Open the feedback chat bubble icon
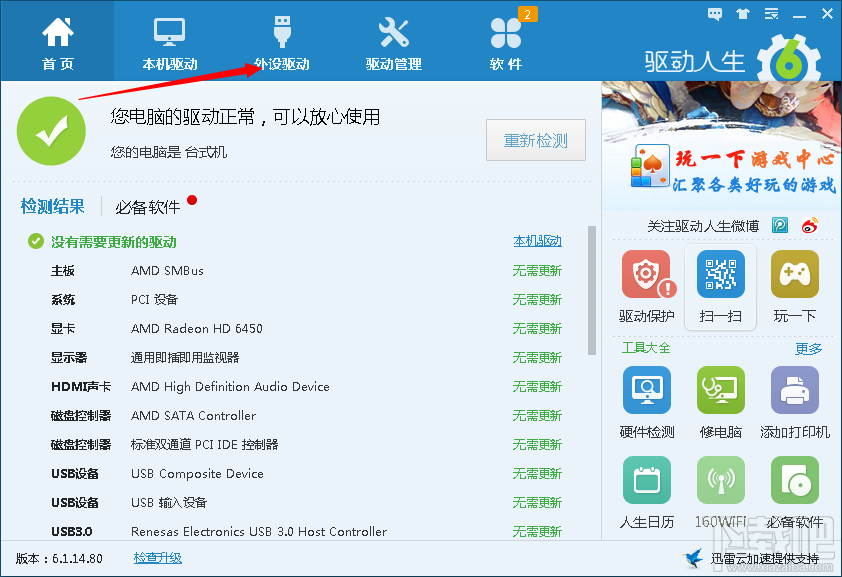The image size is (842, 577). (x=715, y=14)
